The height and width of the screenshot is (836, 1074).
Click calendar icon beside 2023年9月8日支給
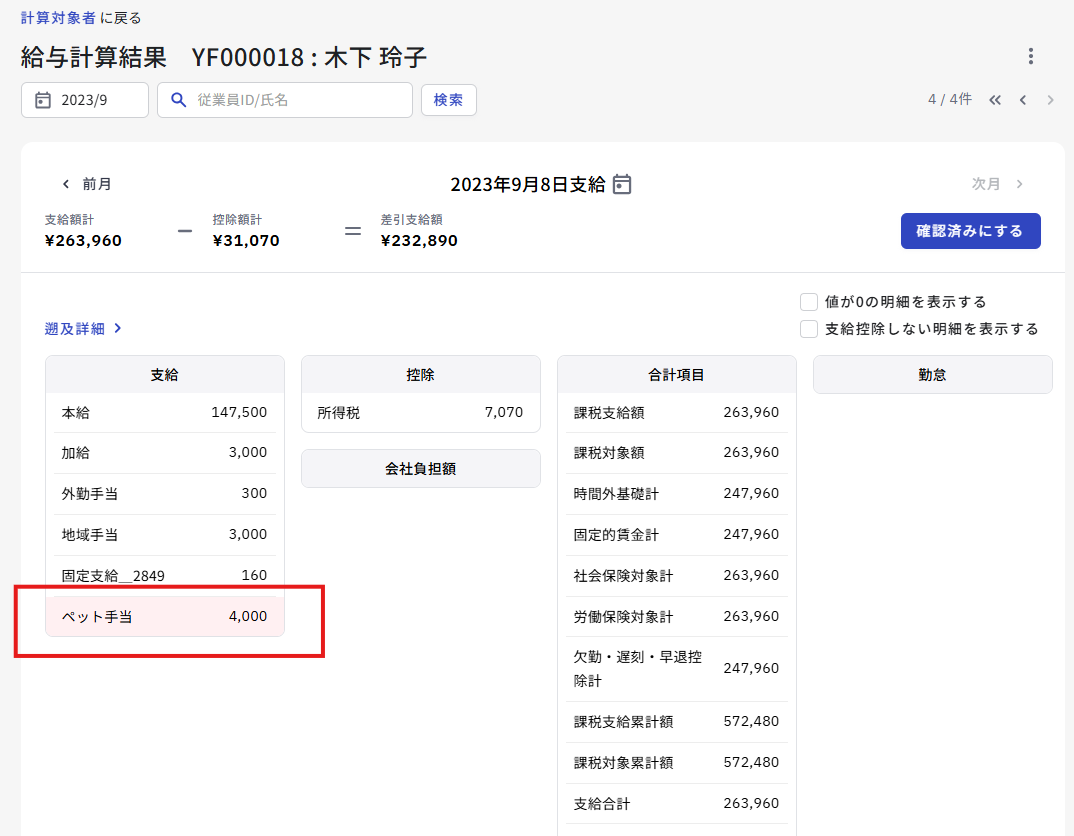pyautogui.click(x=621, y=184)
